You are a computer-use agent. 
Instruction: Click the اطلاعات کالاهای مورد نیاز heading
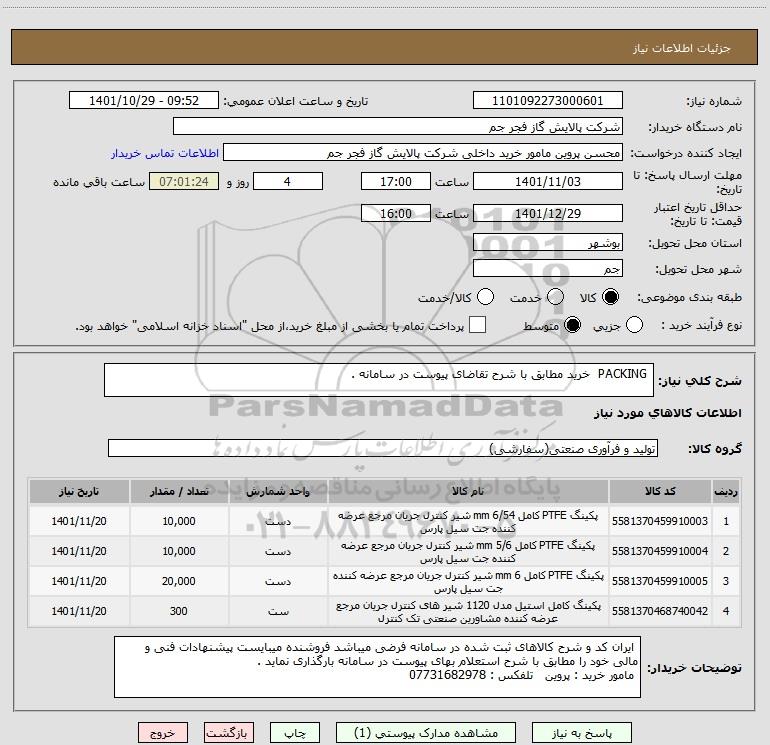(668, 413)
